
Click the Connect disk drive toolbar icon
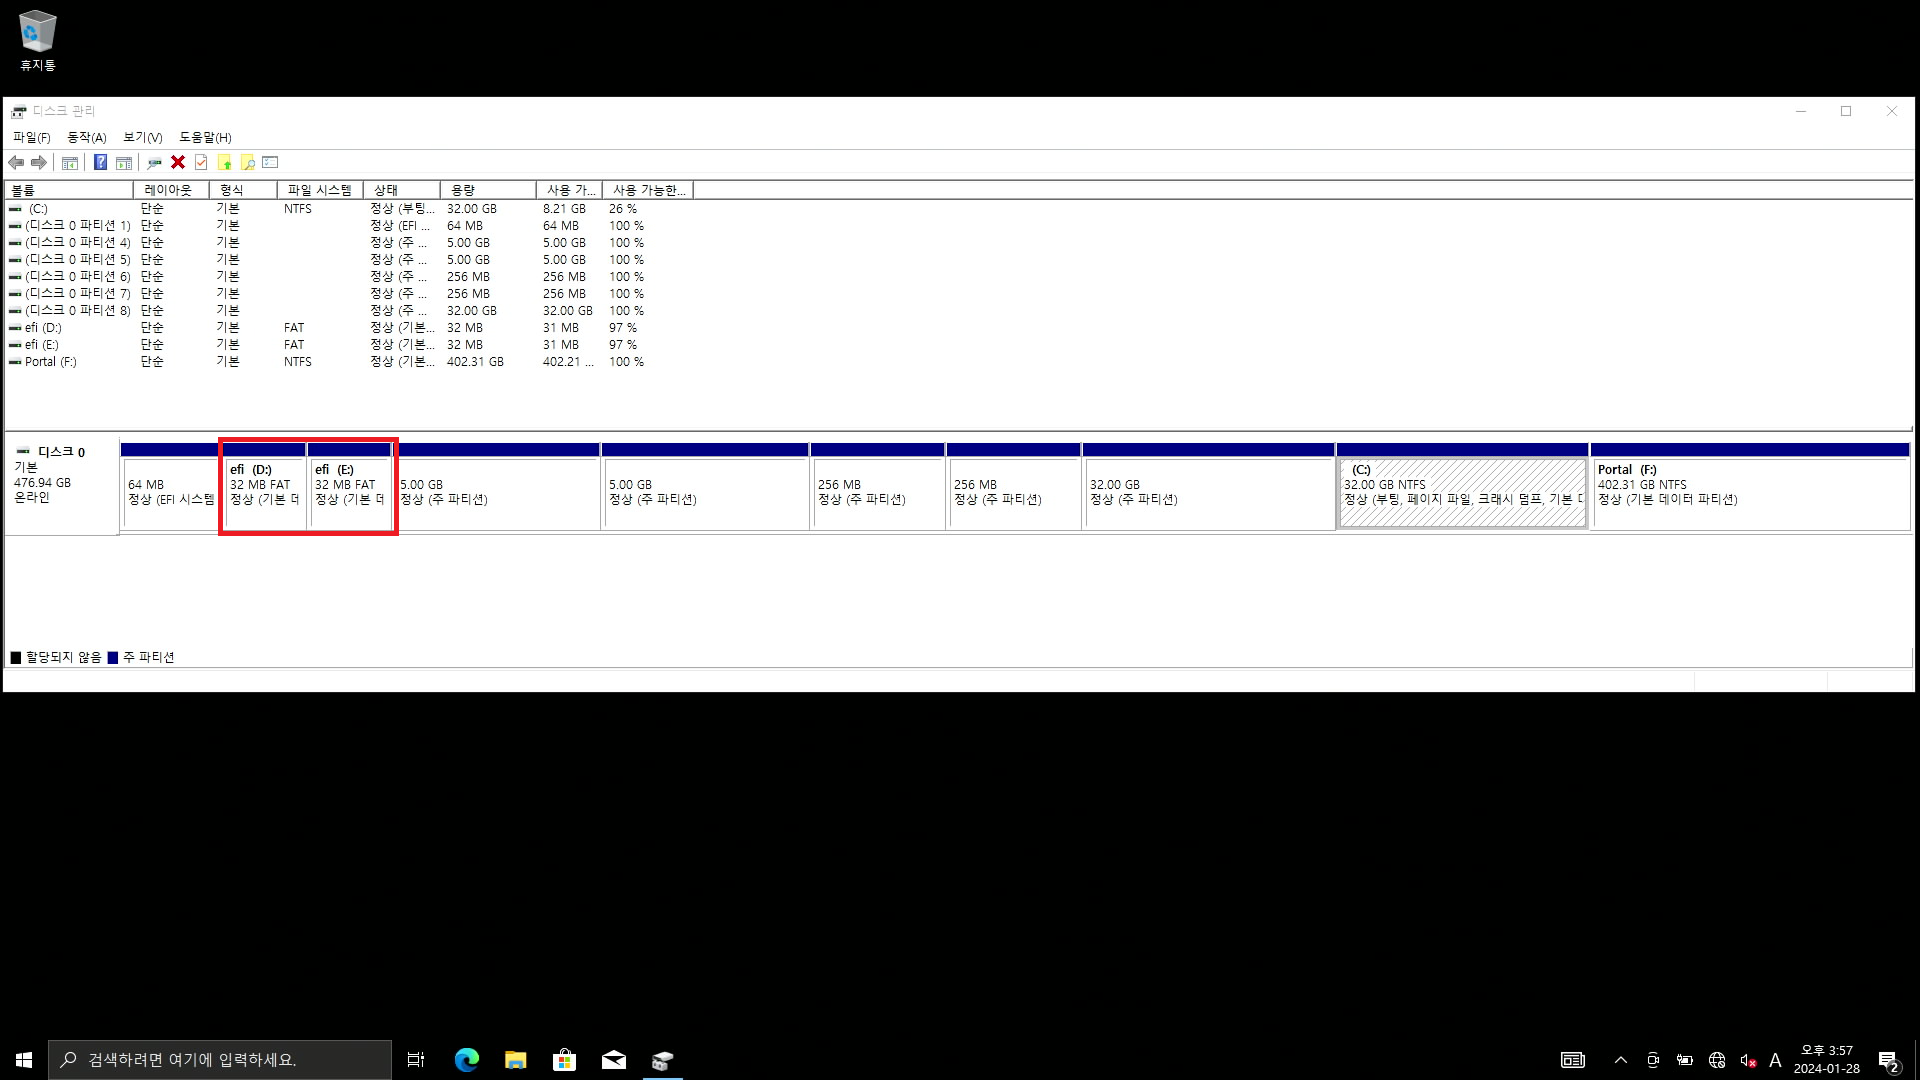pyautogui.click(x=154, y=162)
